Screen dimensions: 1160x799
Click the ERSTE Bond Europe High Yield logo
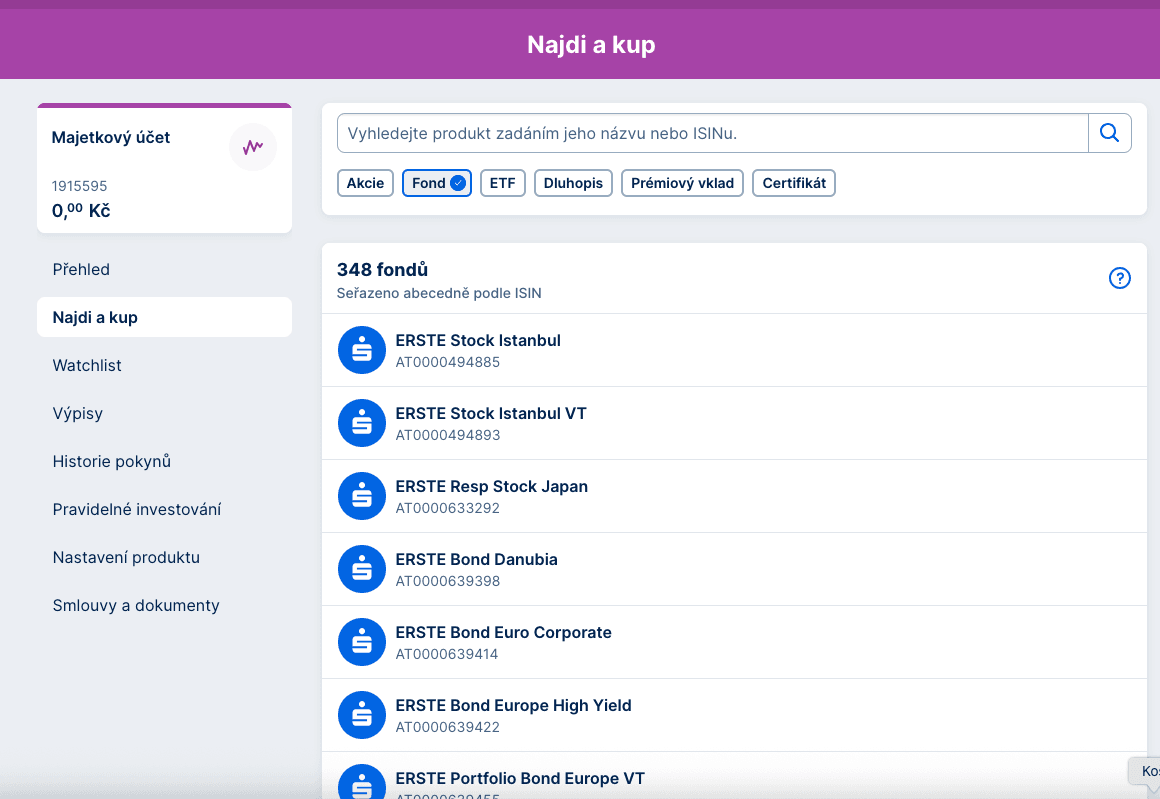pos(362,715)
